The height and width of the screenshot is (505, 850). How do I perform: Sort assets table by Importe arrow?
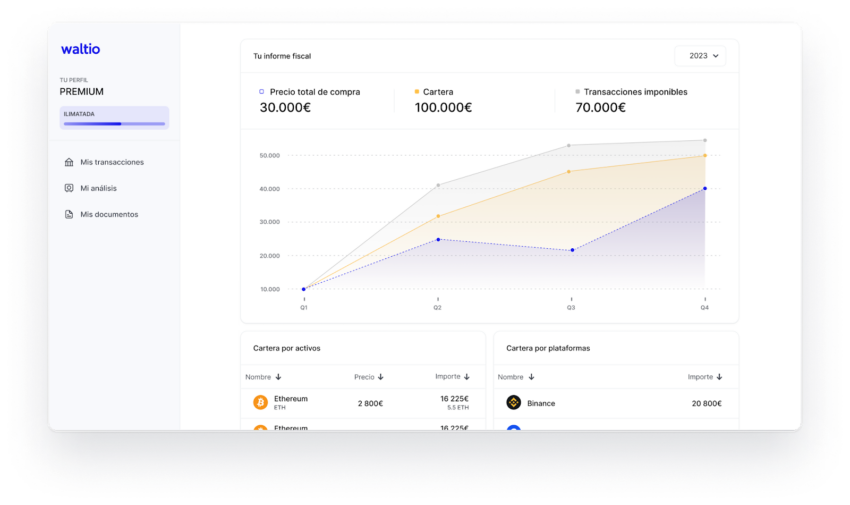[467, 377]
